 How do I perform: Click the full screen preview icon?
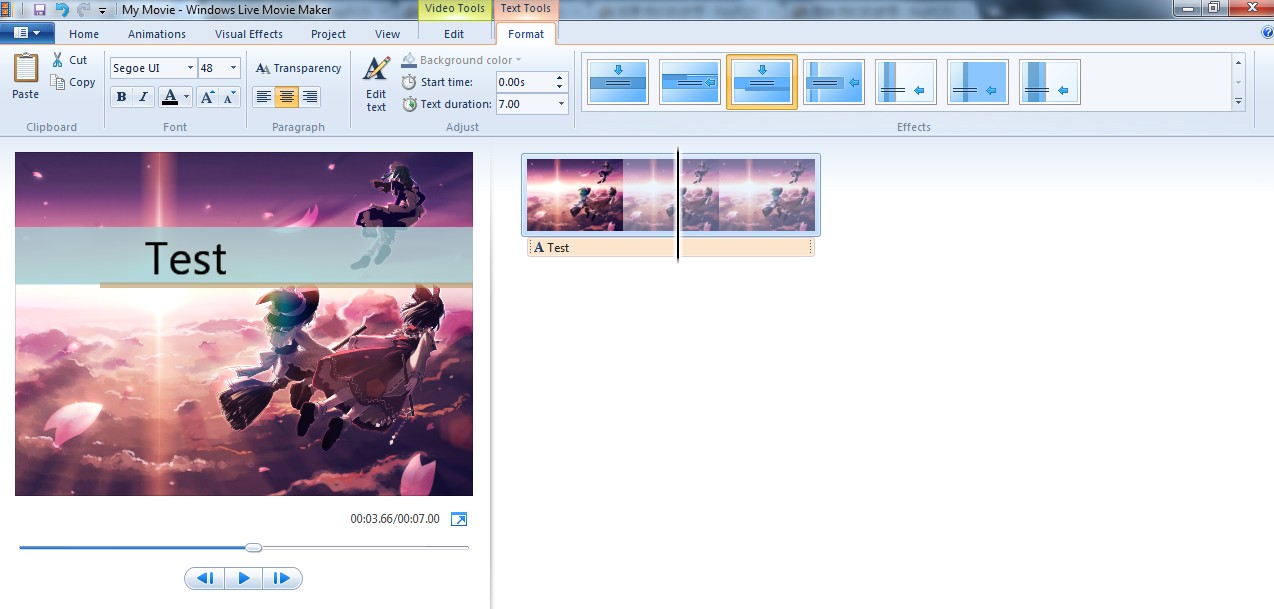(459, 519)
